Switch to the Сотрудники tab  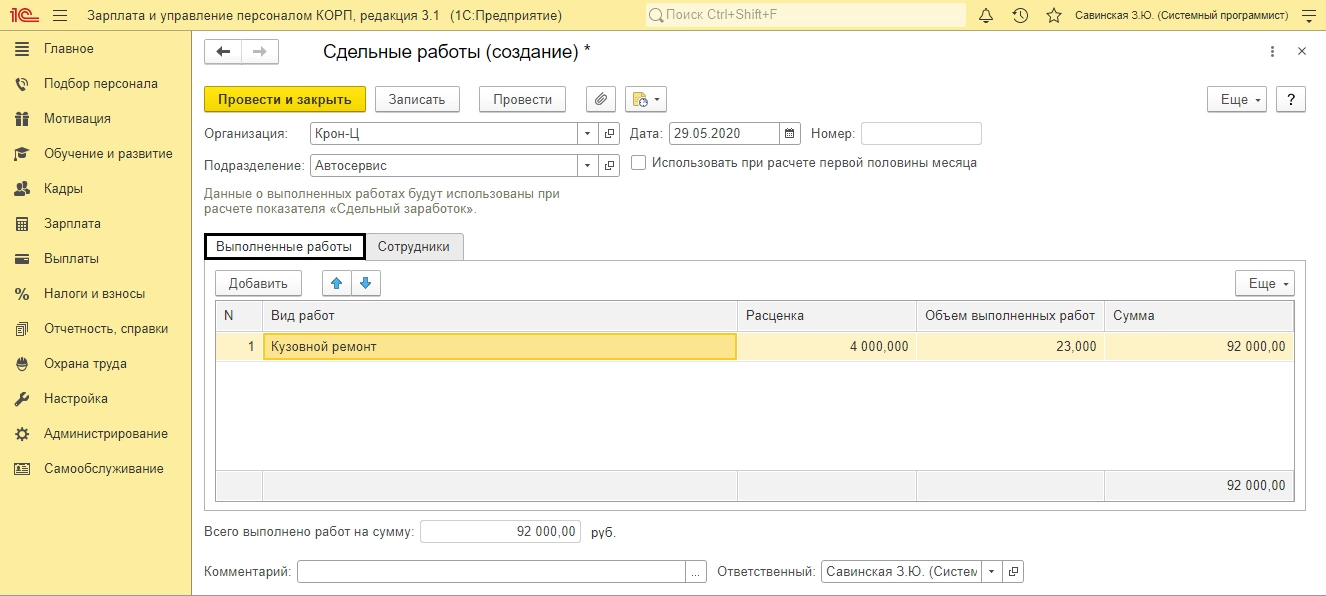(x=414, y=246)
